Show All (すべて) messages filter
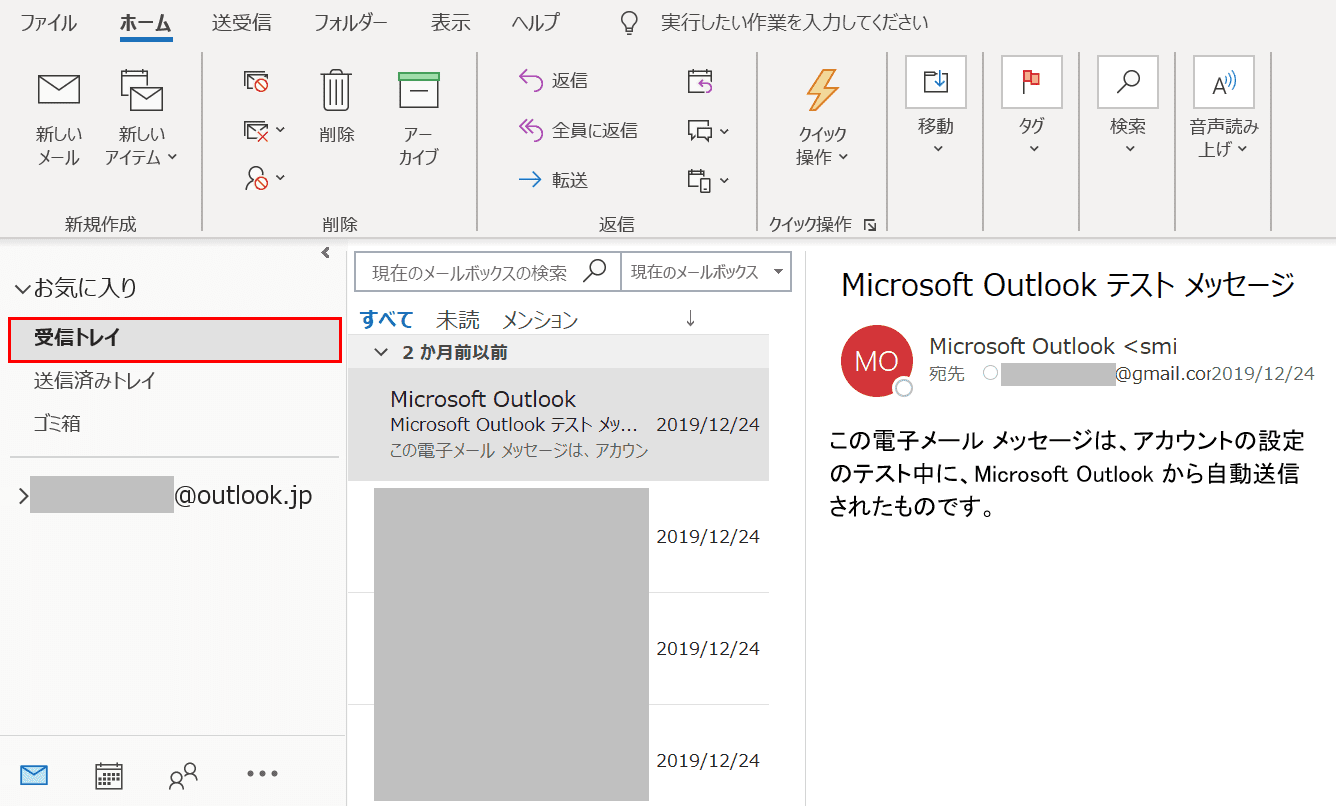This screenshot has width=1336, height=806. tap(387, 320)
